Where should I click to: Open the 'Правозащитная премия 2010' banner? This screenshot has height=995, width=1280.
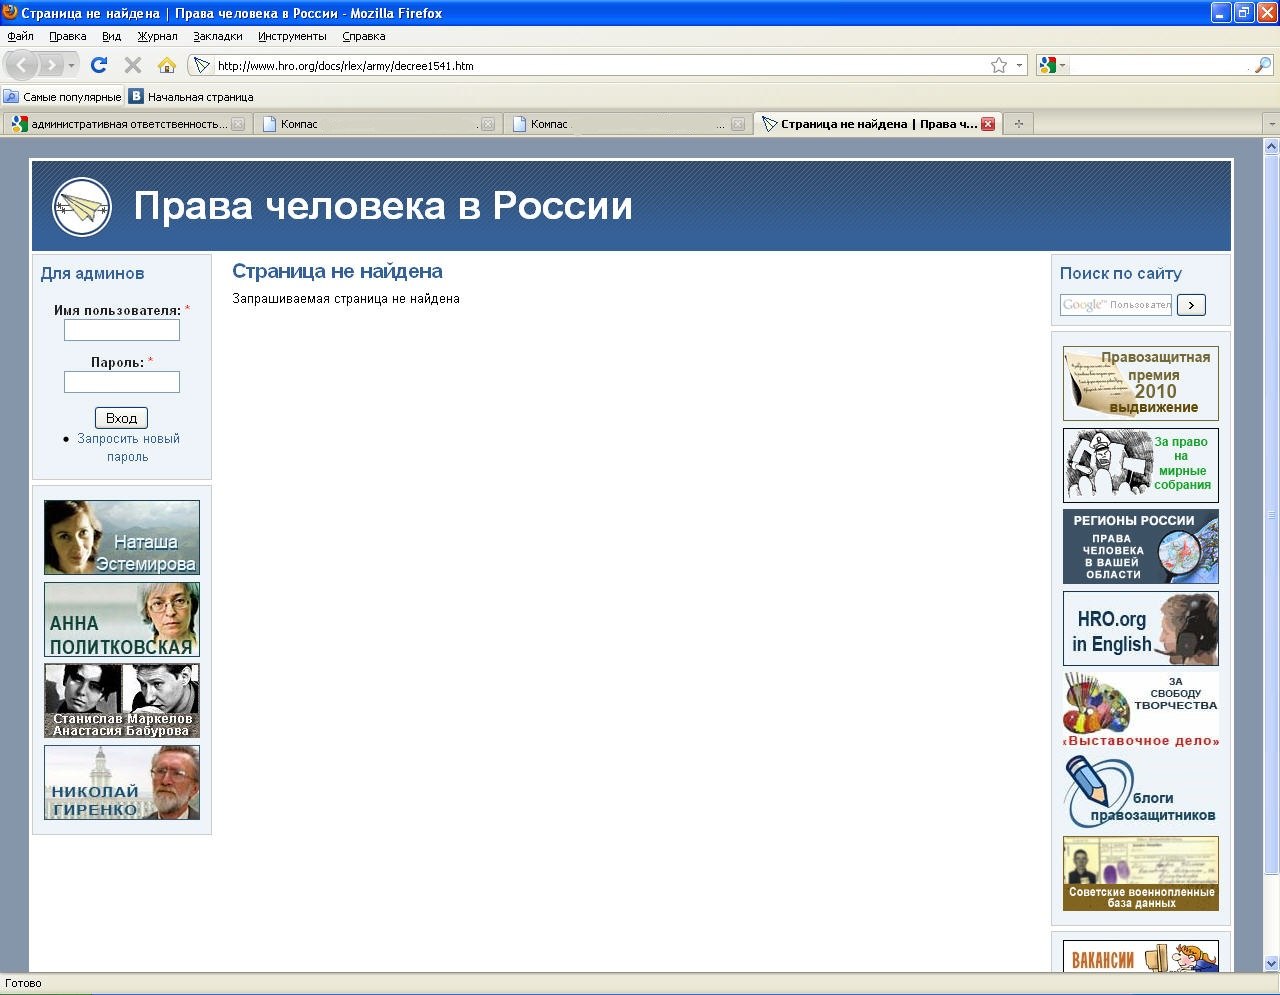coord(1141,383)
